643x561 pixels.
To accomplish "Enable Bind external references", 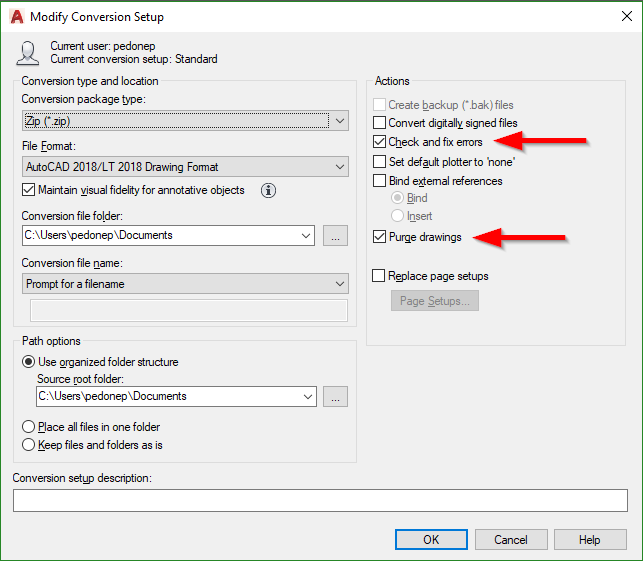I will pyautogui.click(x=380, y=180).
